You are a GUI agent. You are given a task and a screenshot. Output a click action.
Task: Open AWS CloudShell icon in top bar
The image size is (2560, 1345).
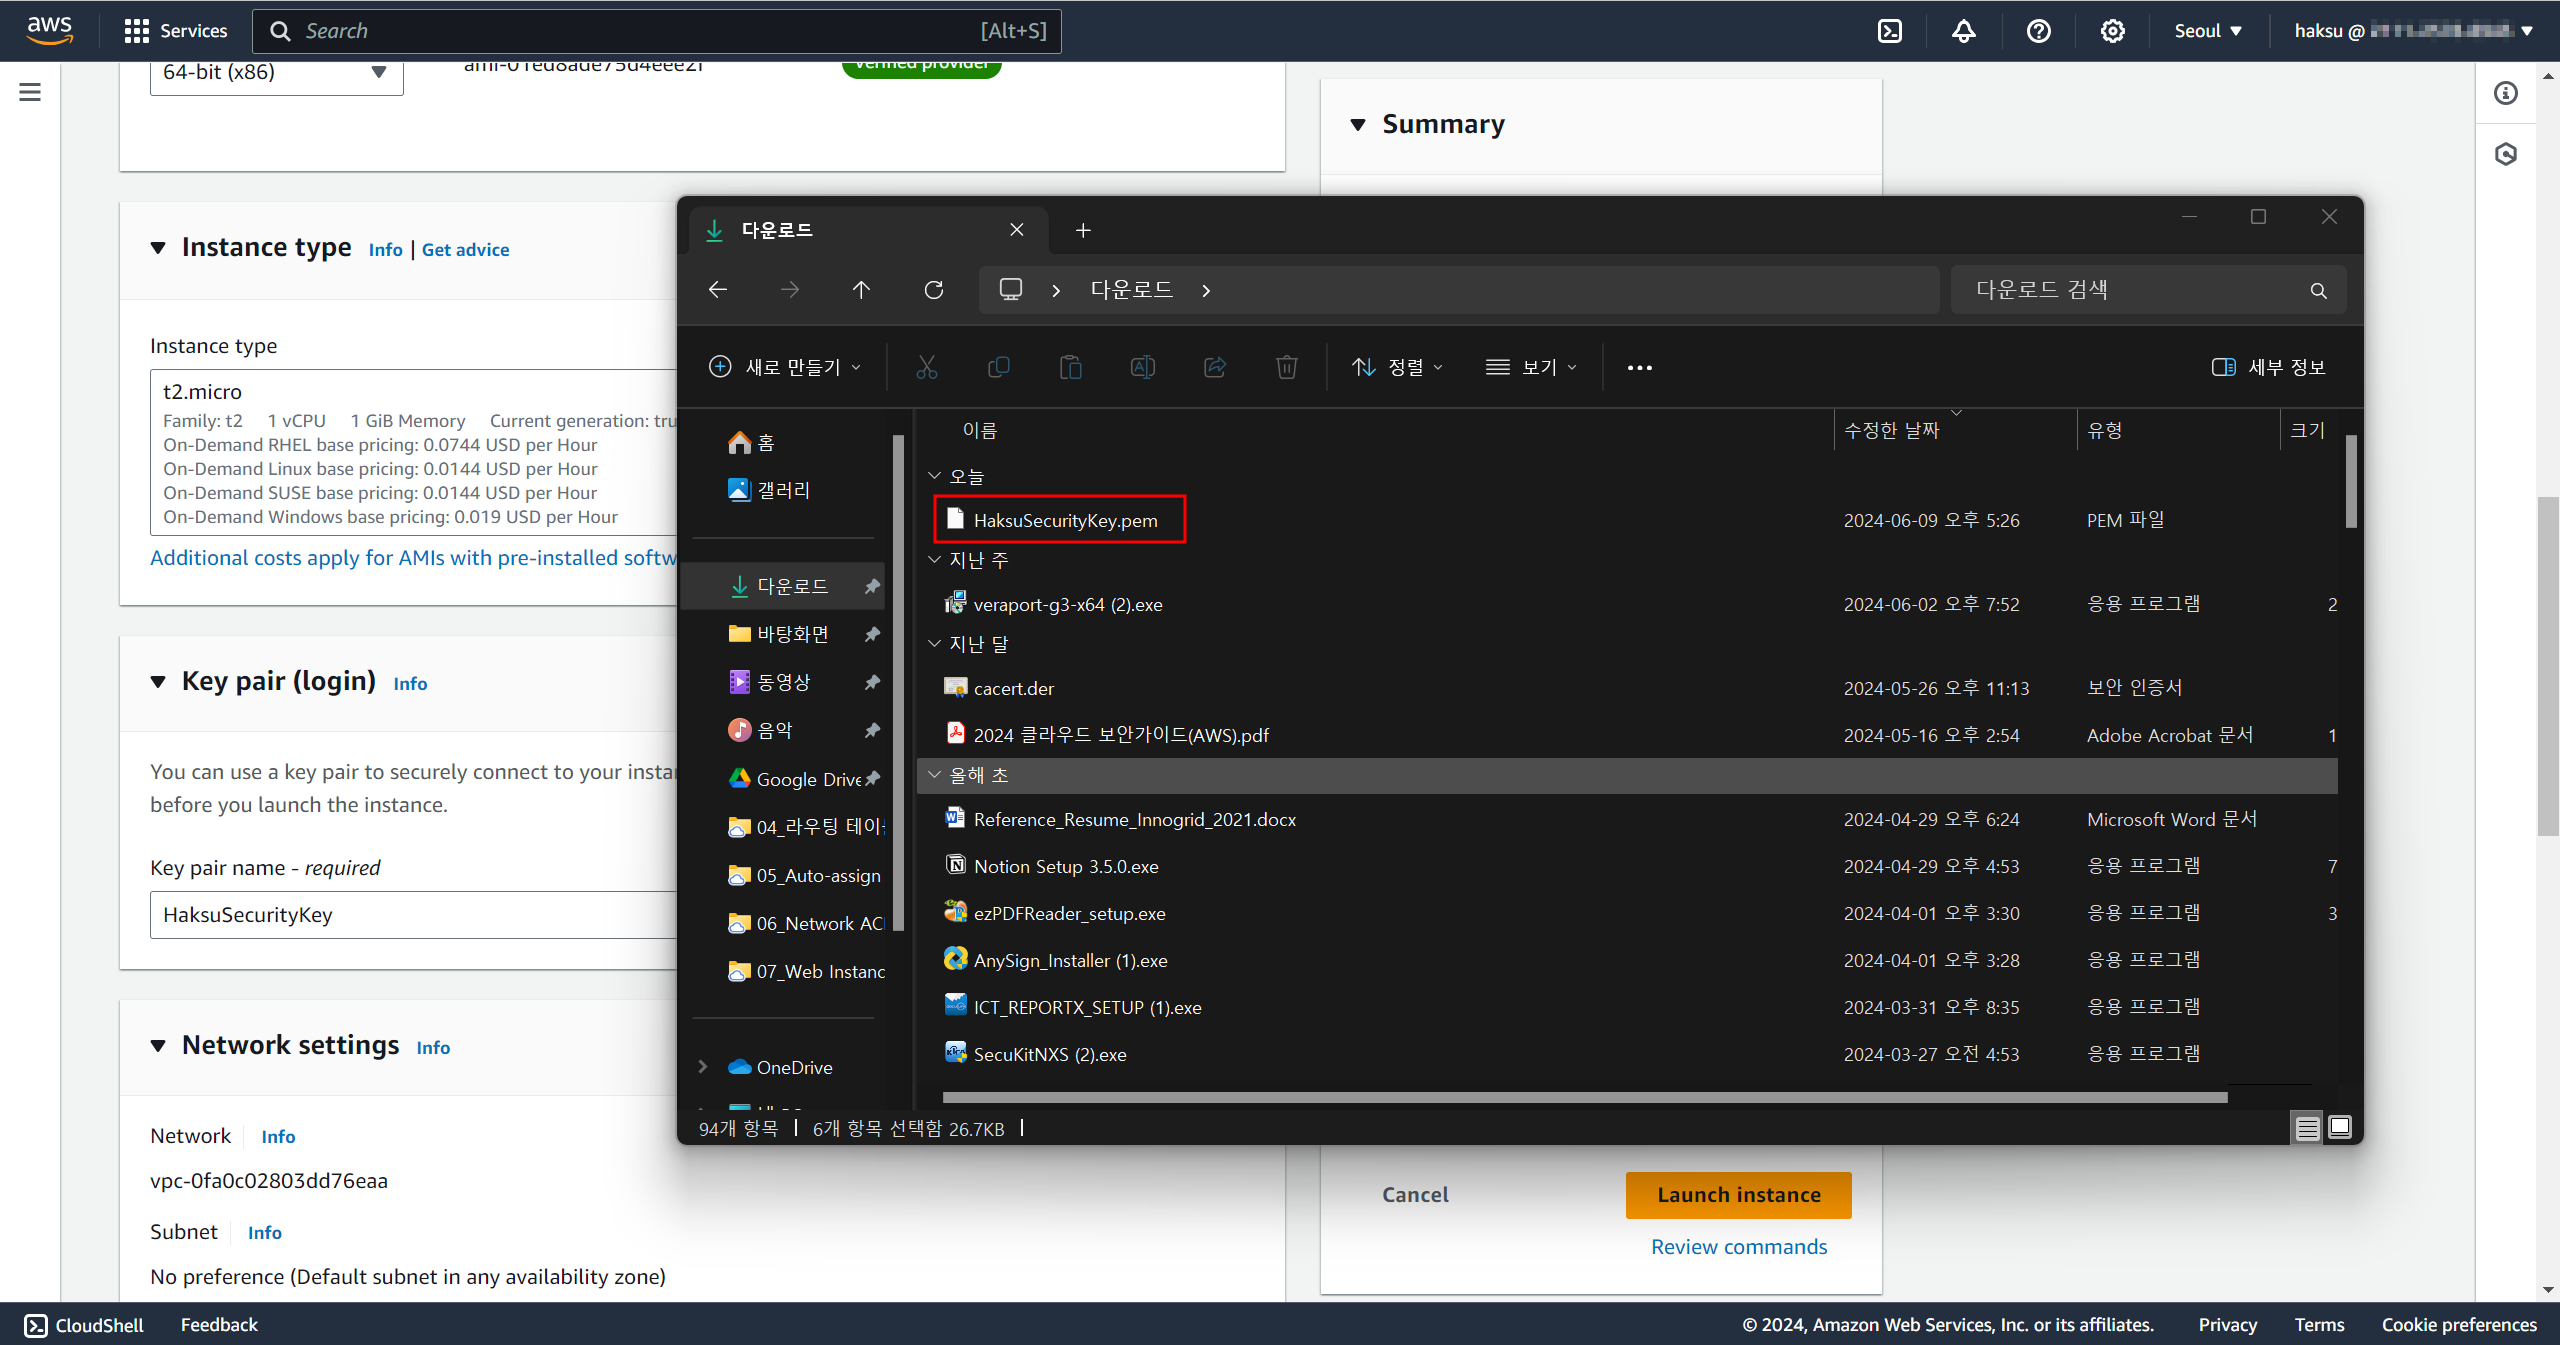pyautogui.click(x=1889, y=31)
